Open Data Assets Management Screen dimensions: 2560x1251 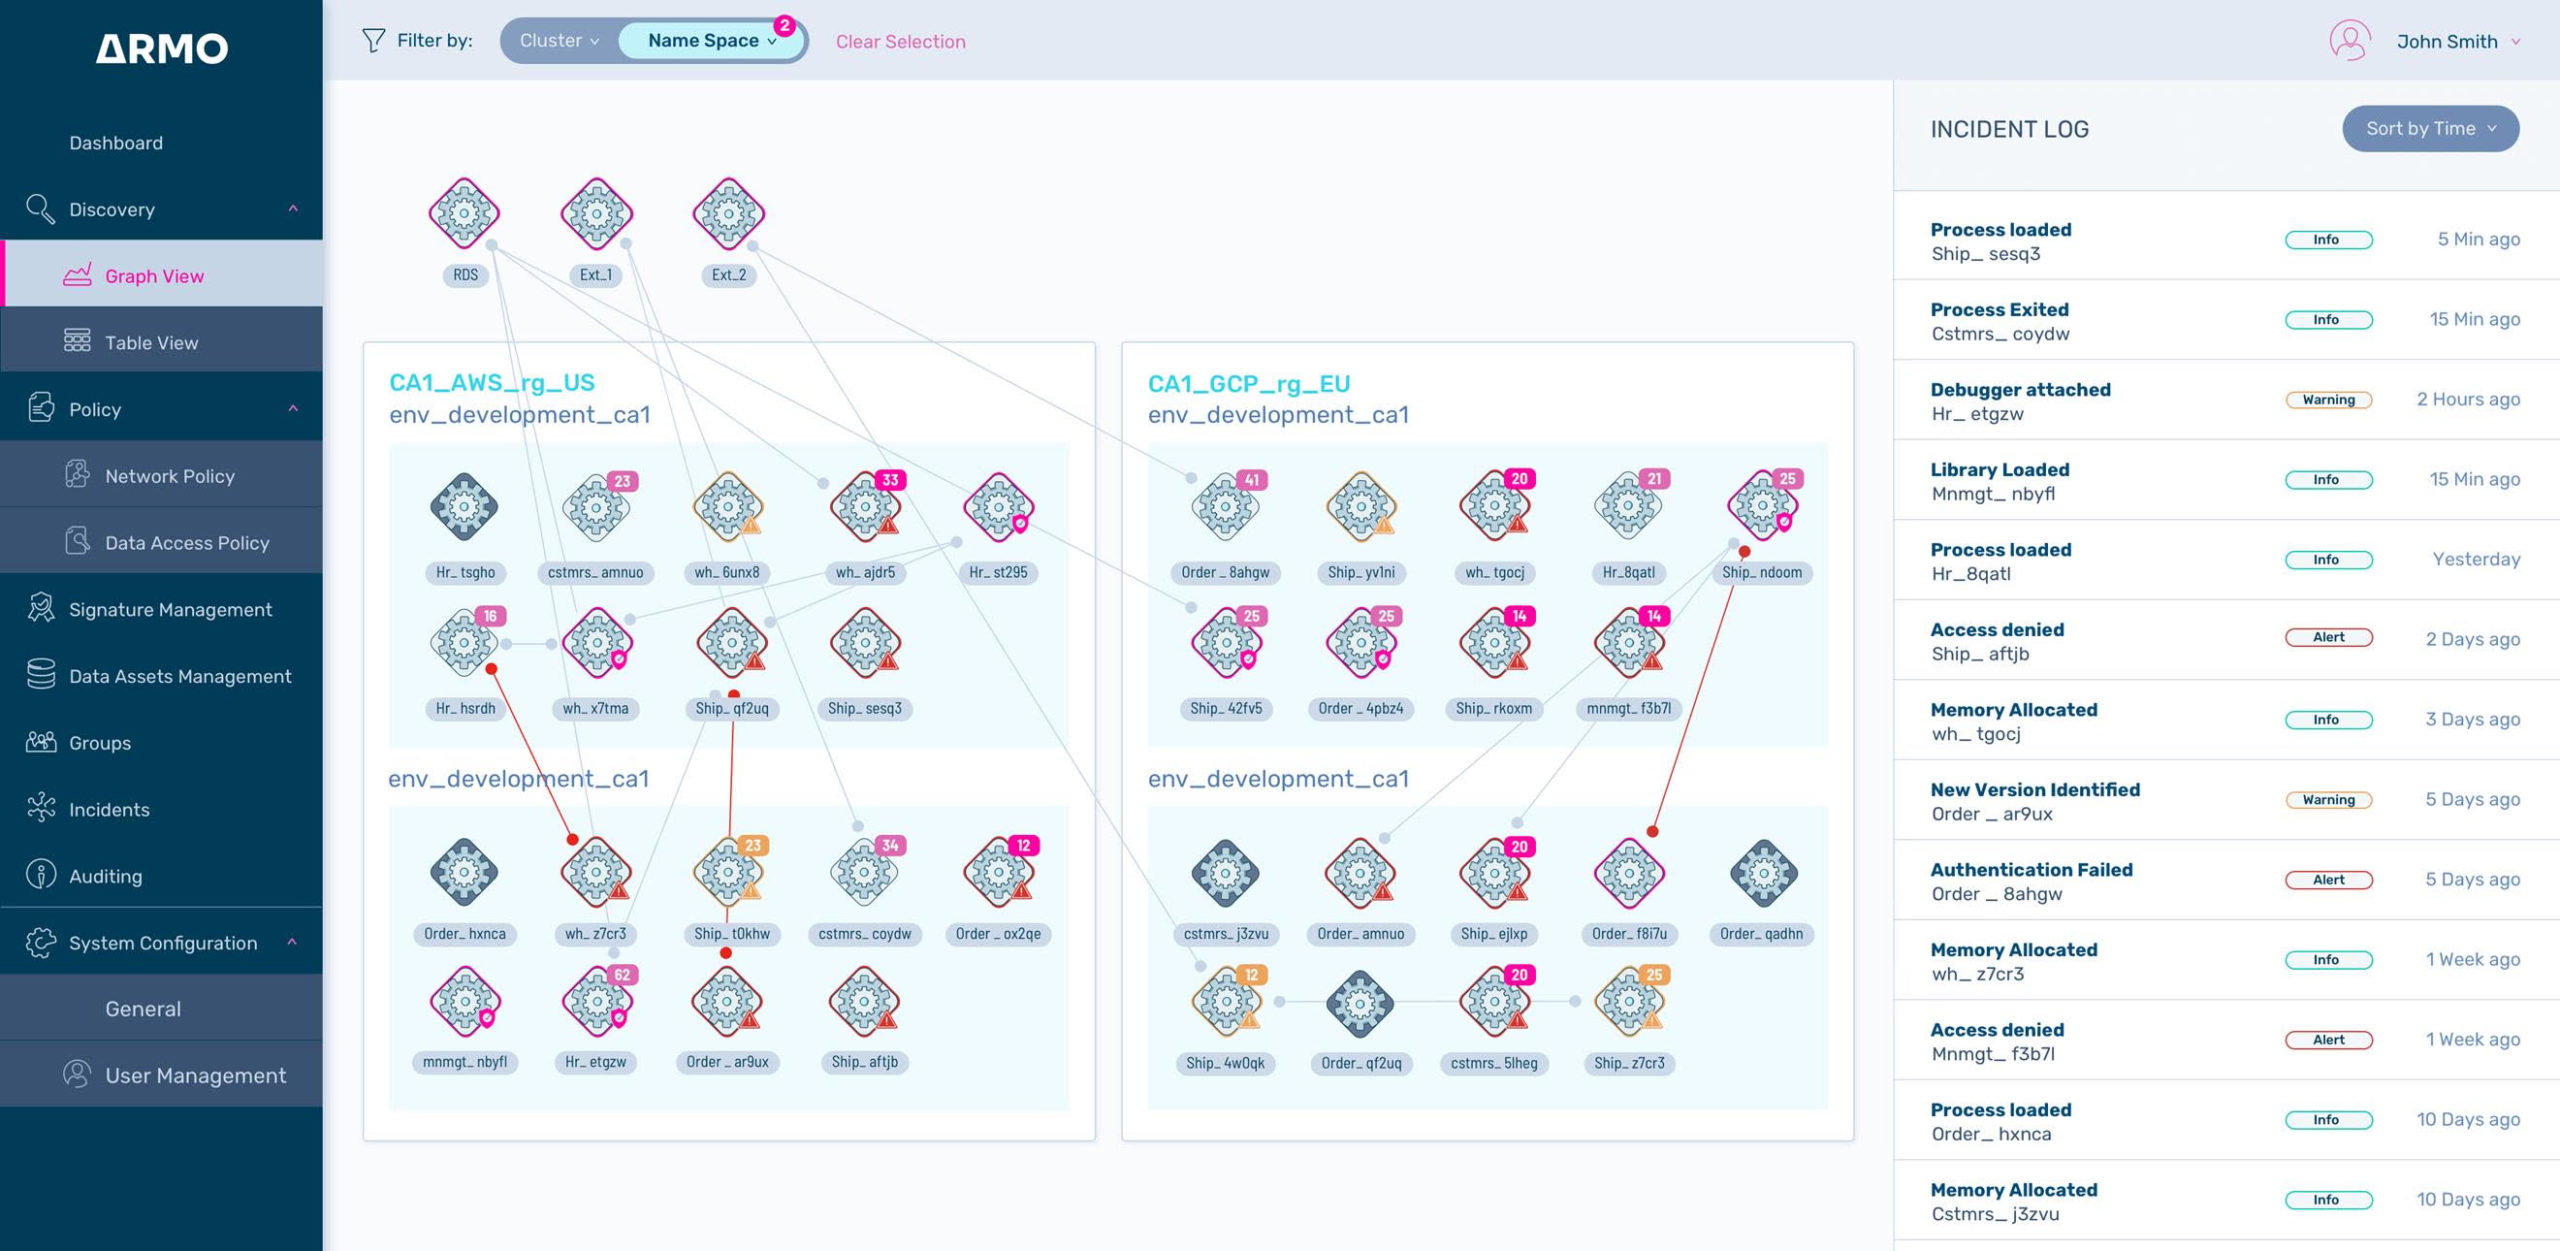(x=161, y=675)
